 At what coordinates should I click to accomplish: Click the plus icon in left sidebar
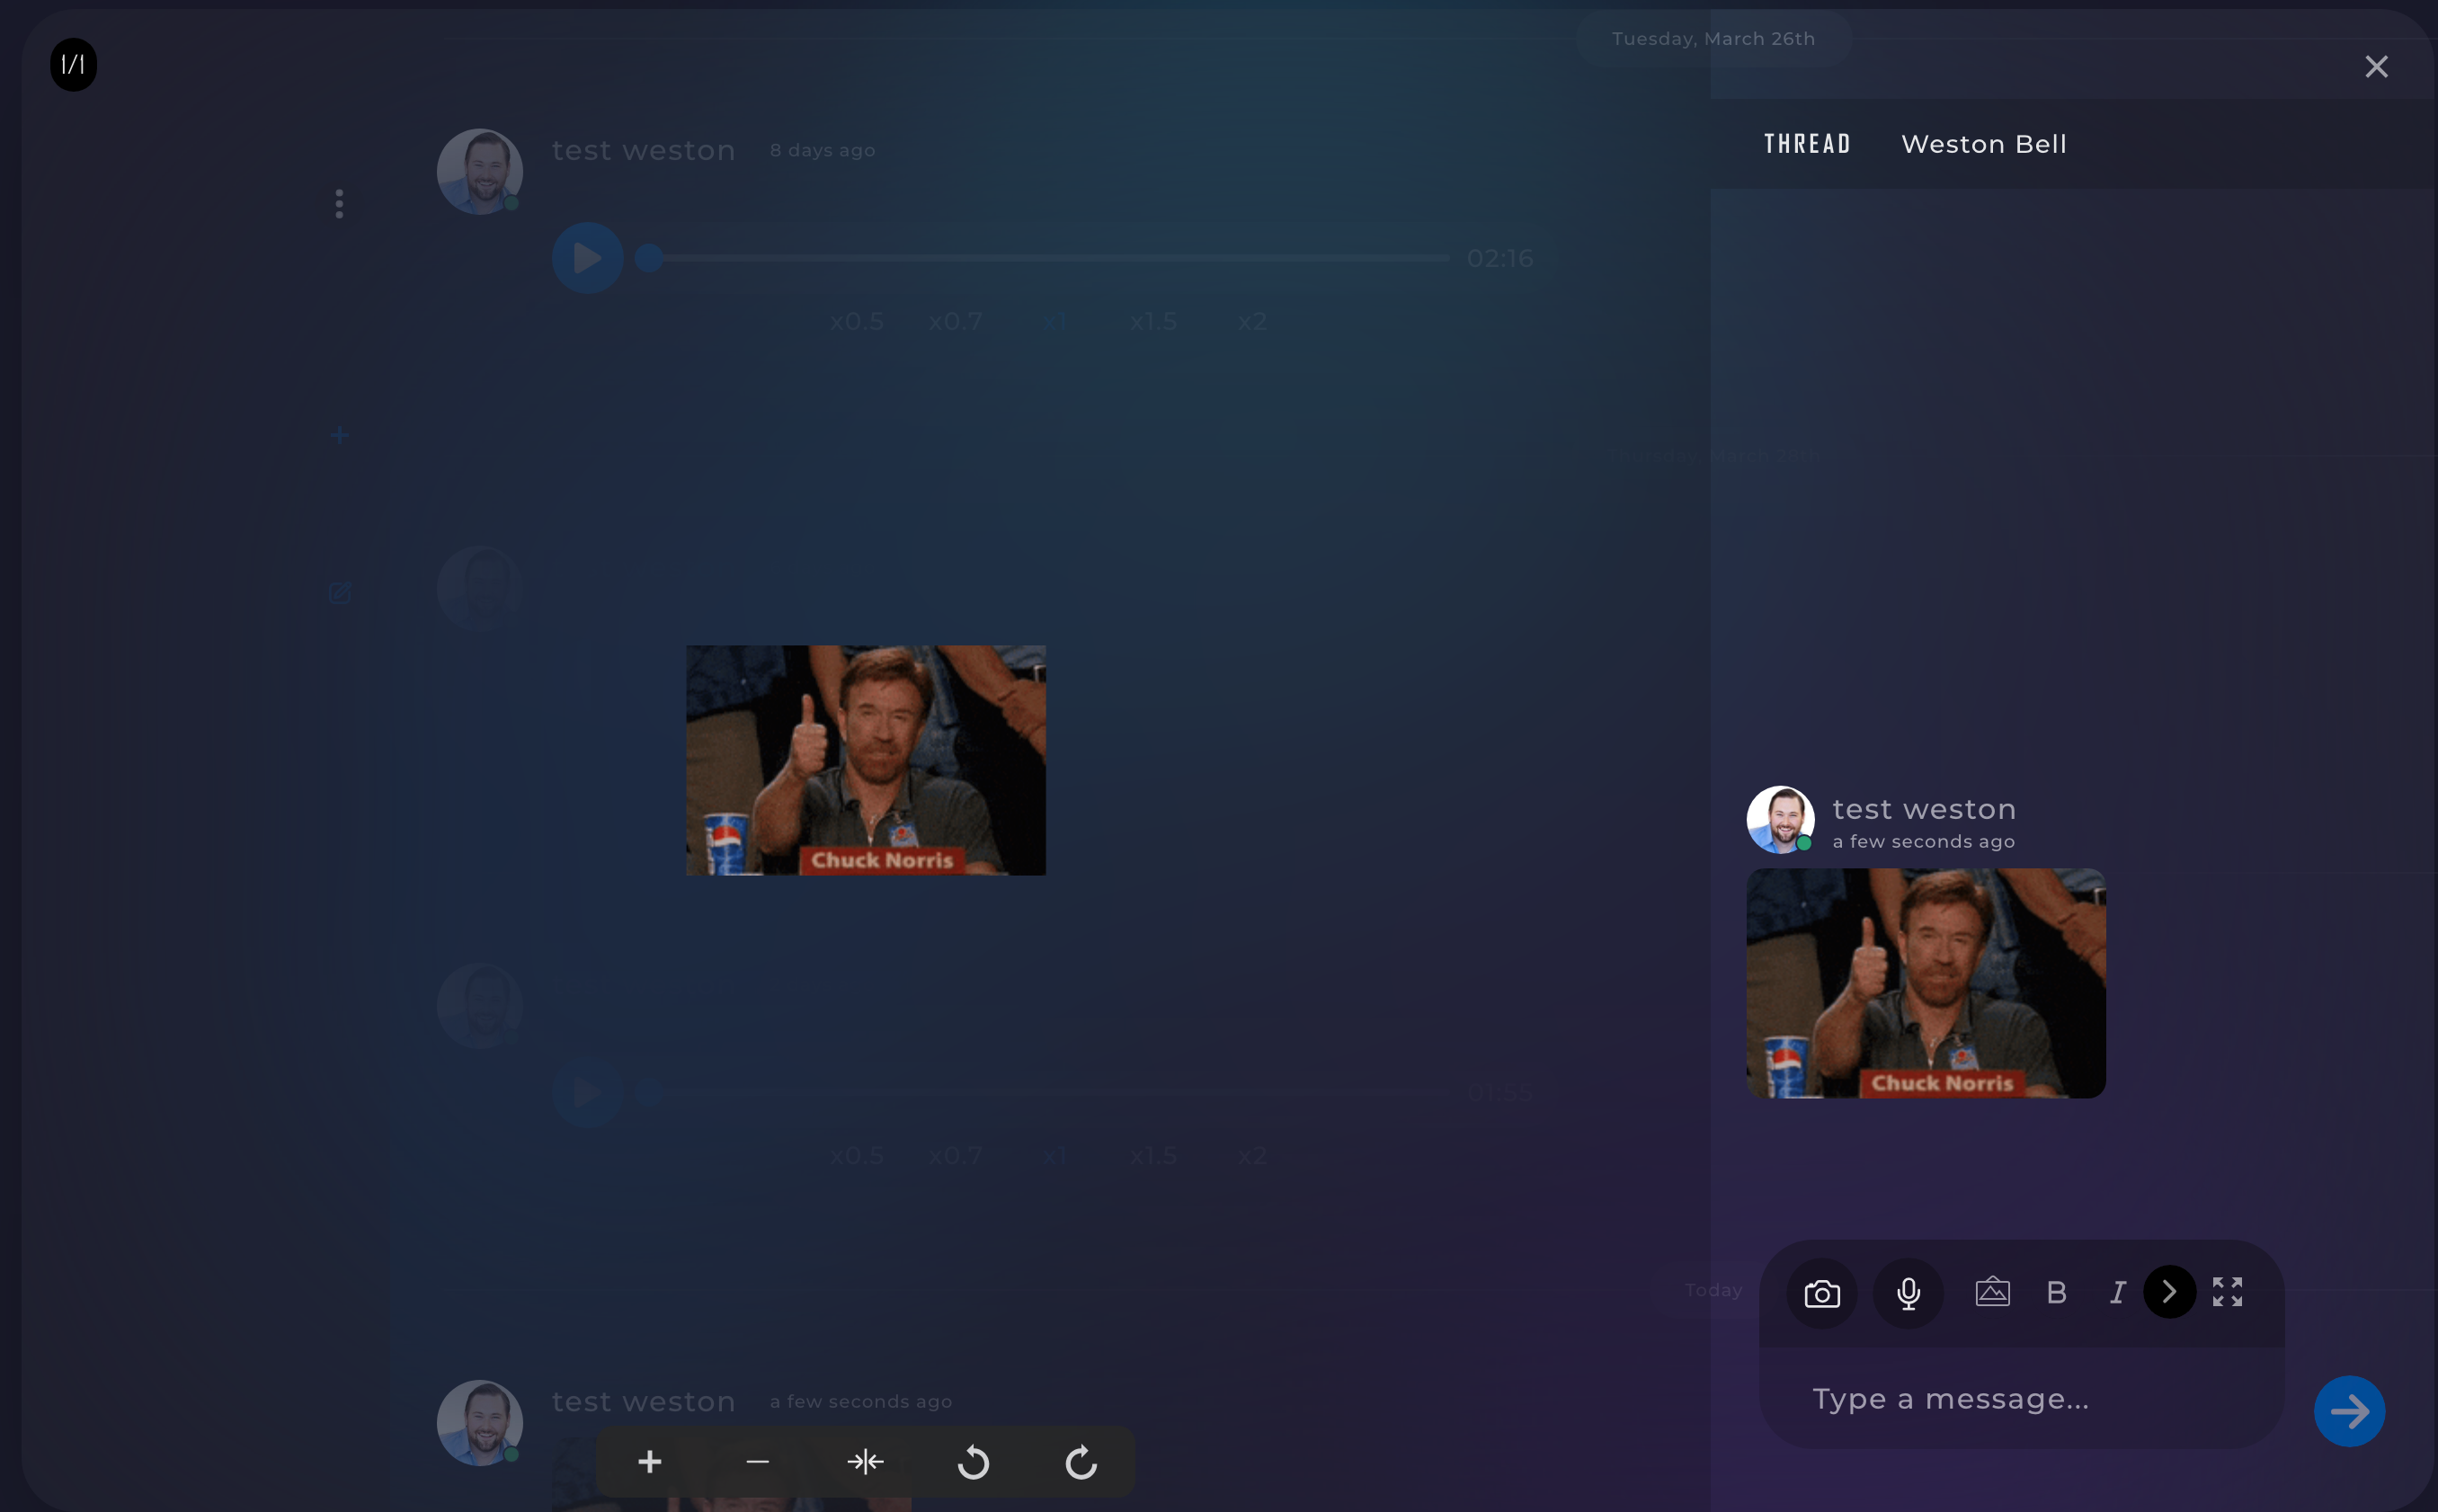tap(340, 435)
